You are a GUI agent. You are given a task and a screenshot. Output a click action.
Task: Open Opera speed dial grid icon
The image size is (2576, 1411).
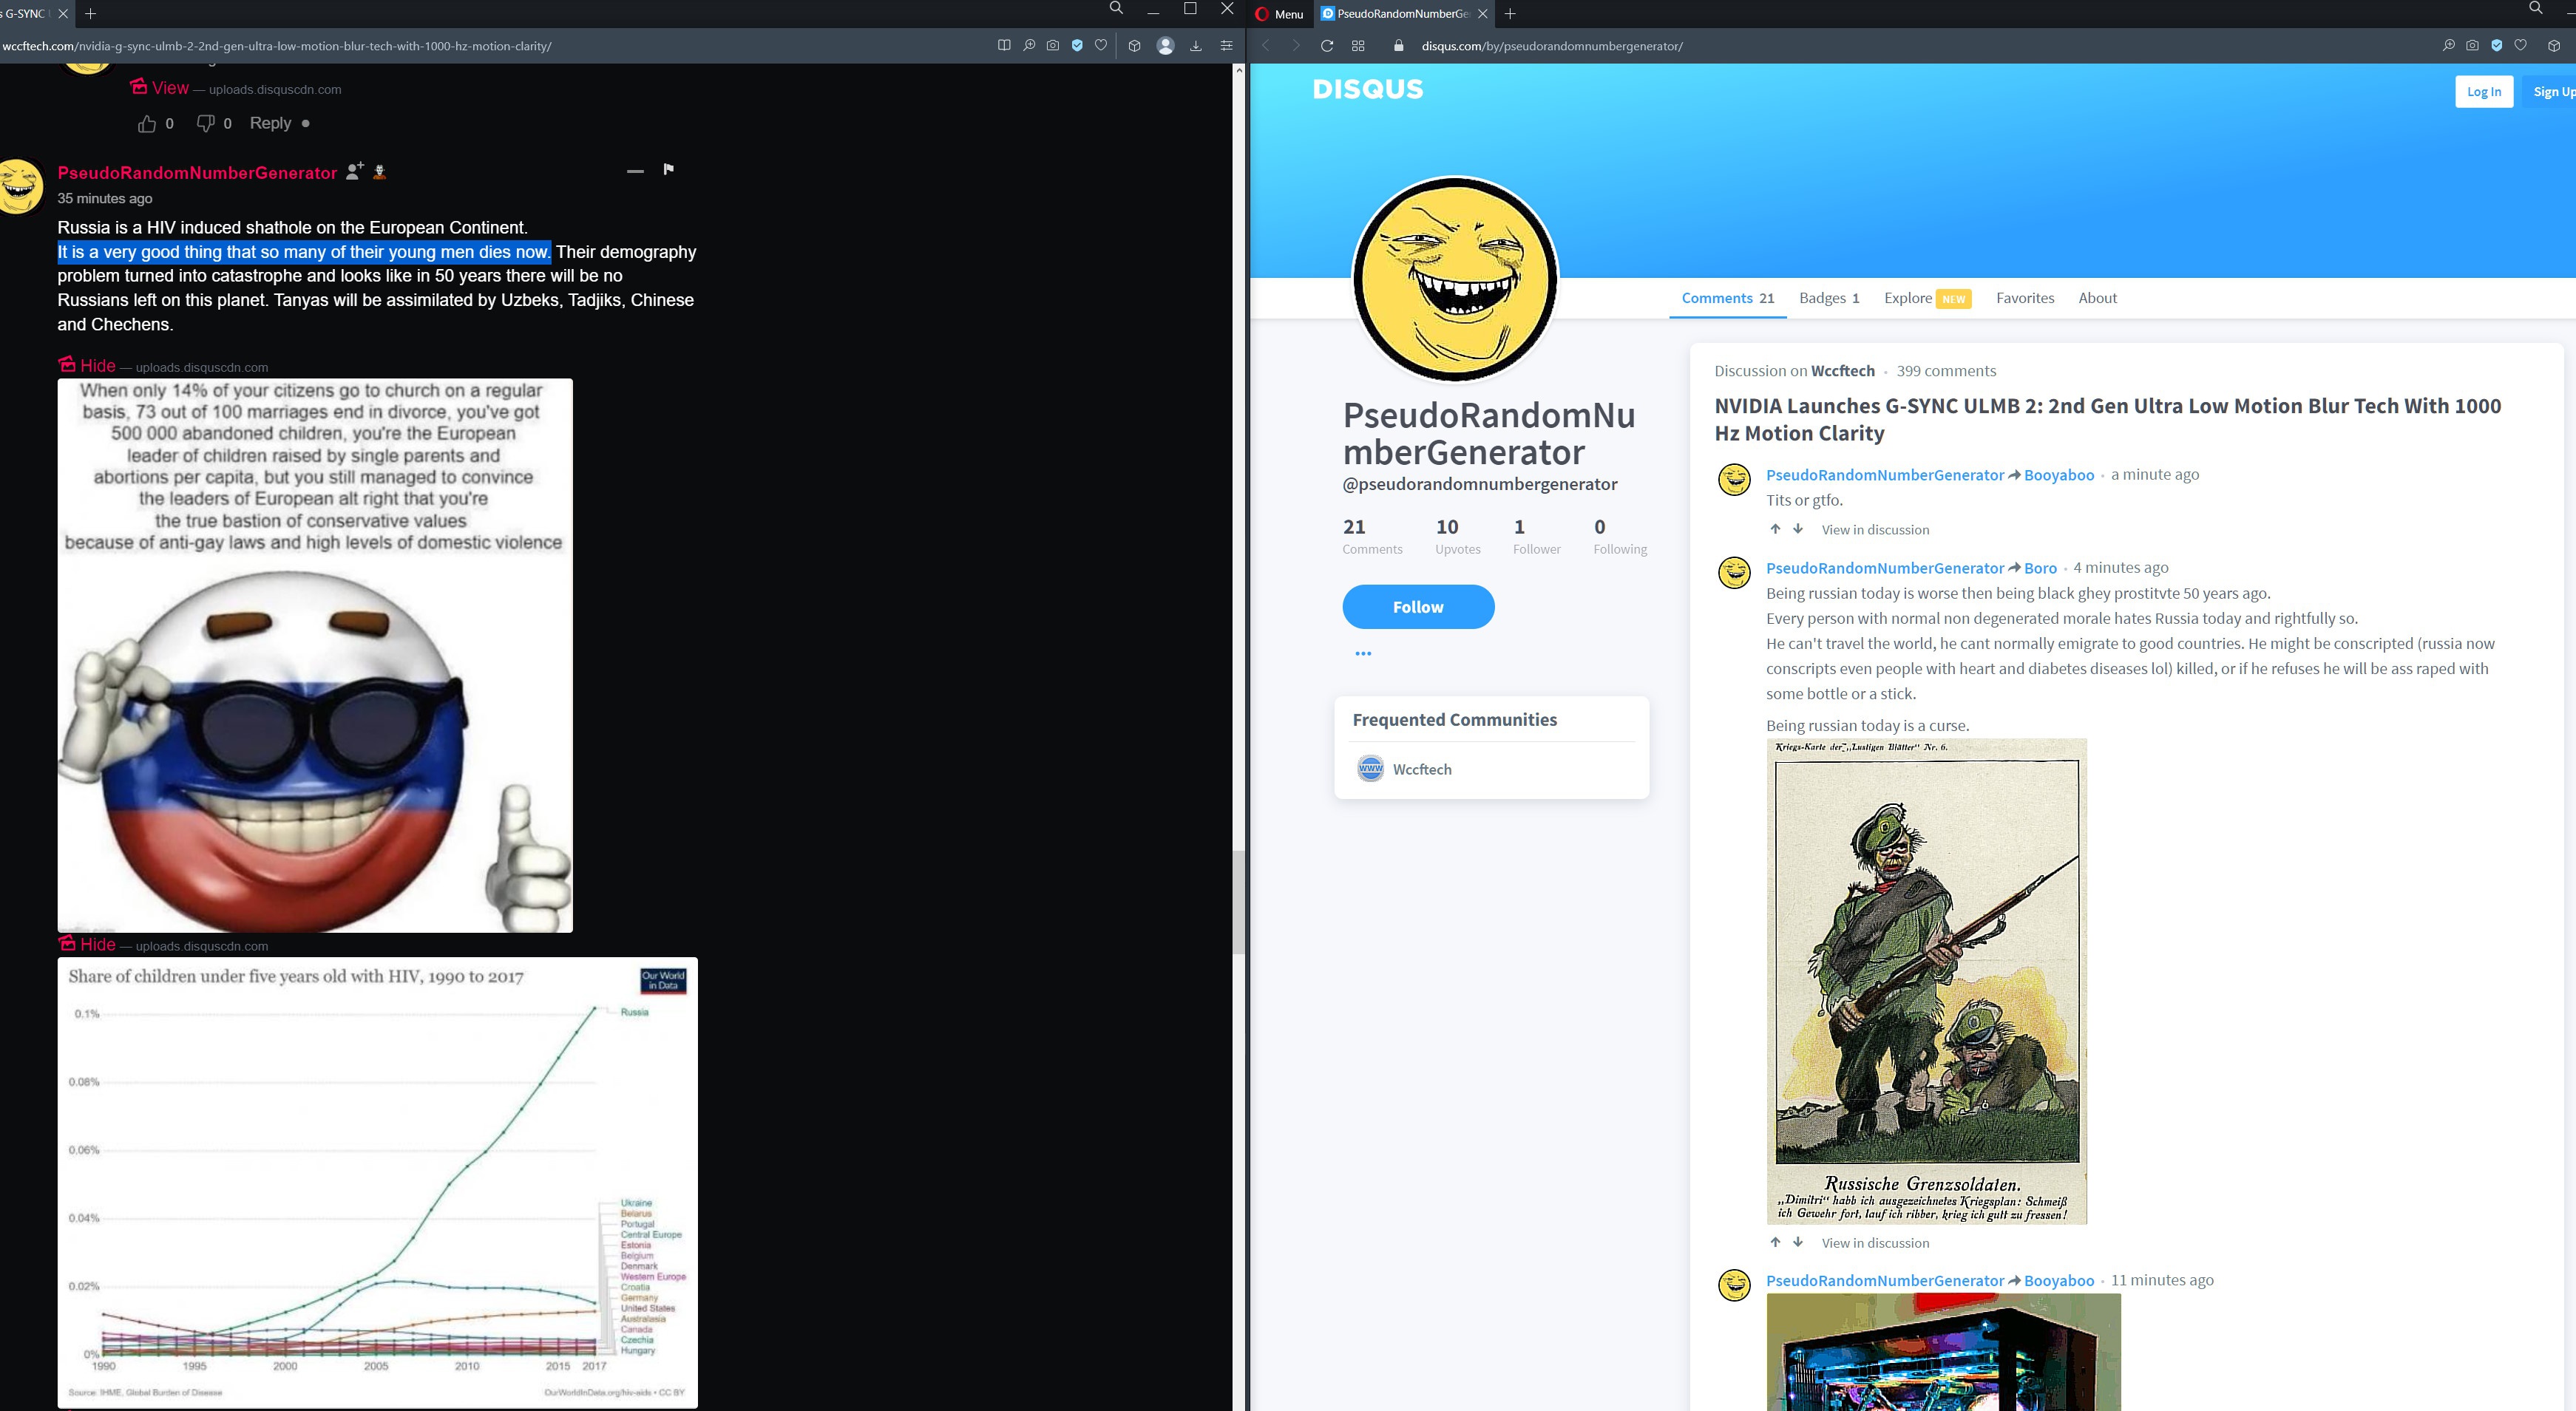coord(1358,46)
